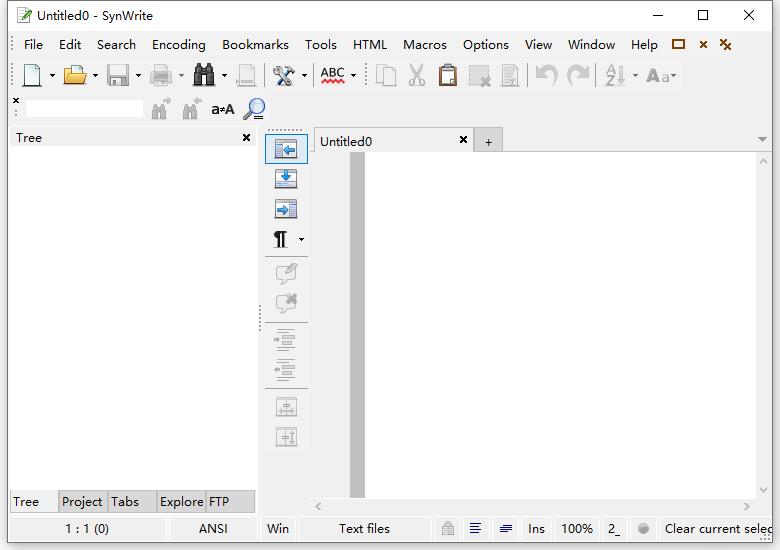780x550 pixels.
Task: Open the dropdown arrow beside Open folder icon
Action: [95, 76]
